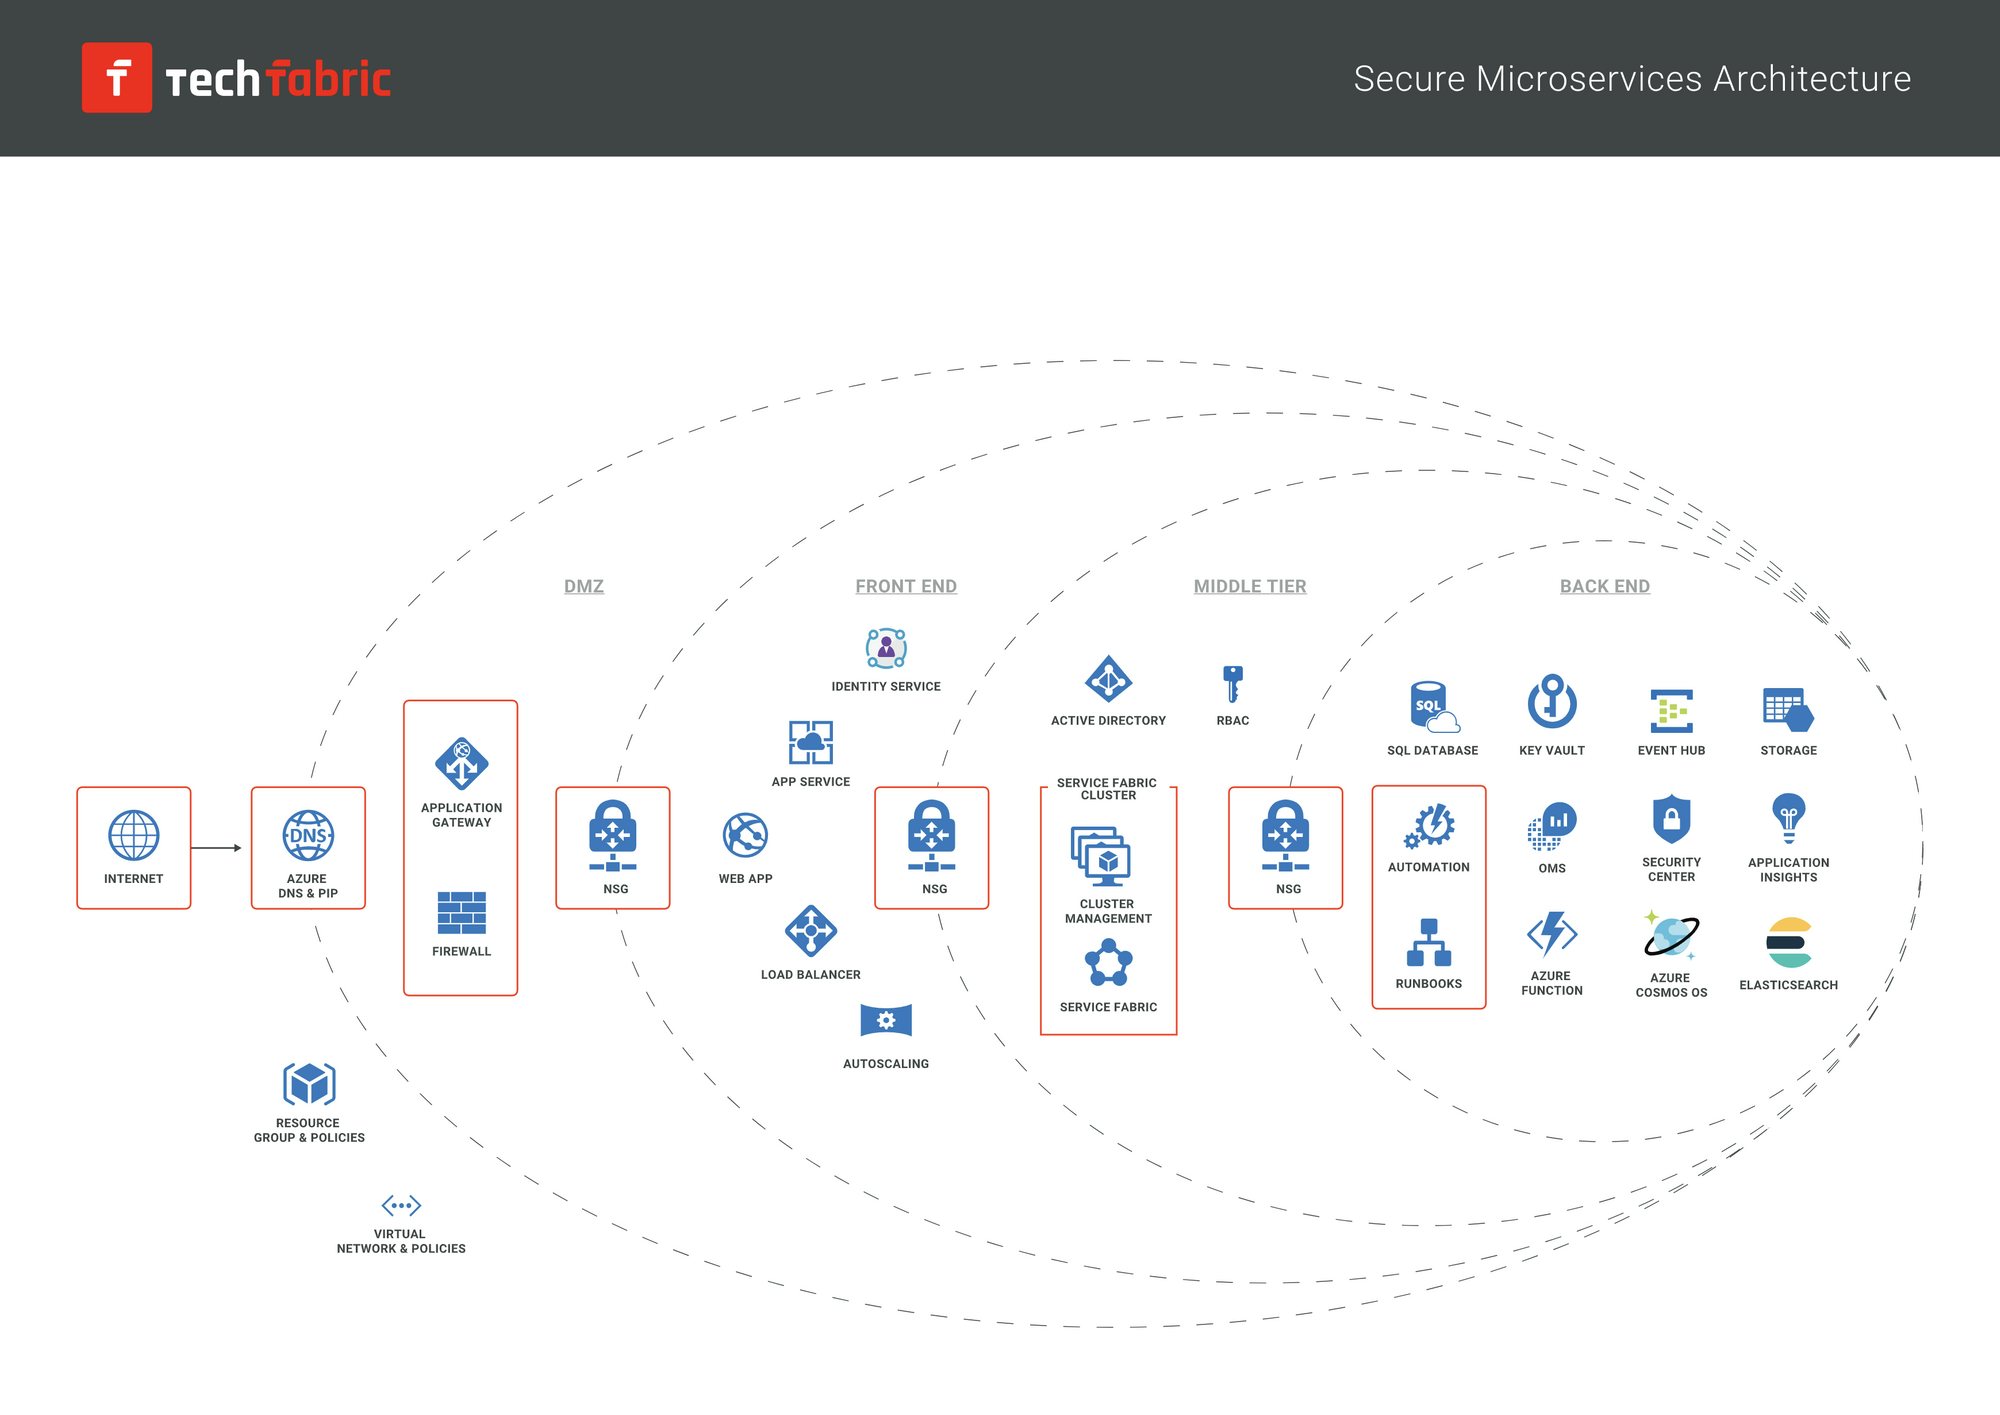Click the MIDDLE TIER heading
This screenshot has height=1415, width=2000.
[x=1250, y=586]
